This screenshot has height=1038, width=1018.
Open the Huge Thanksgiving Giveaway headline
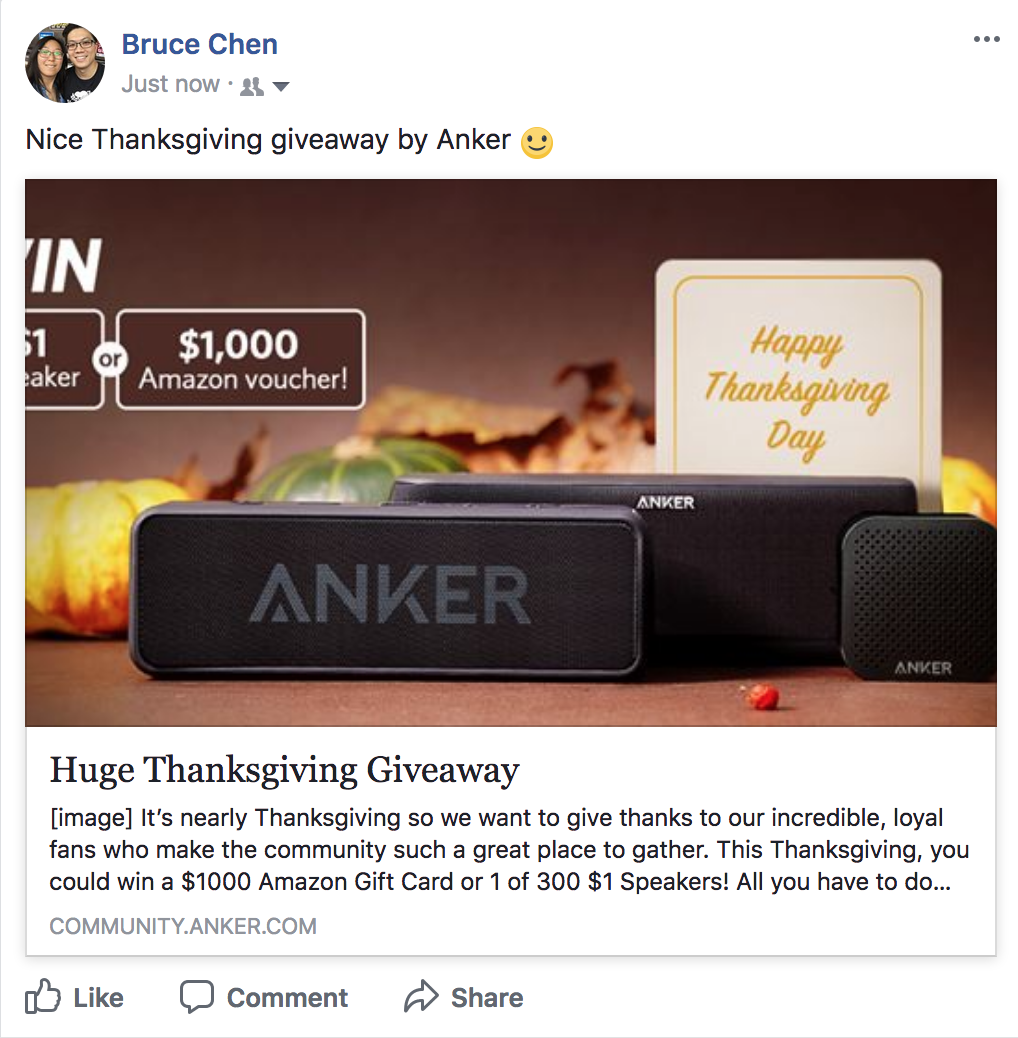click(x=285, y=771)
